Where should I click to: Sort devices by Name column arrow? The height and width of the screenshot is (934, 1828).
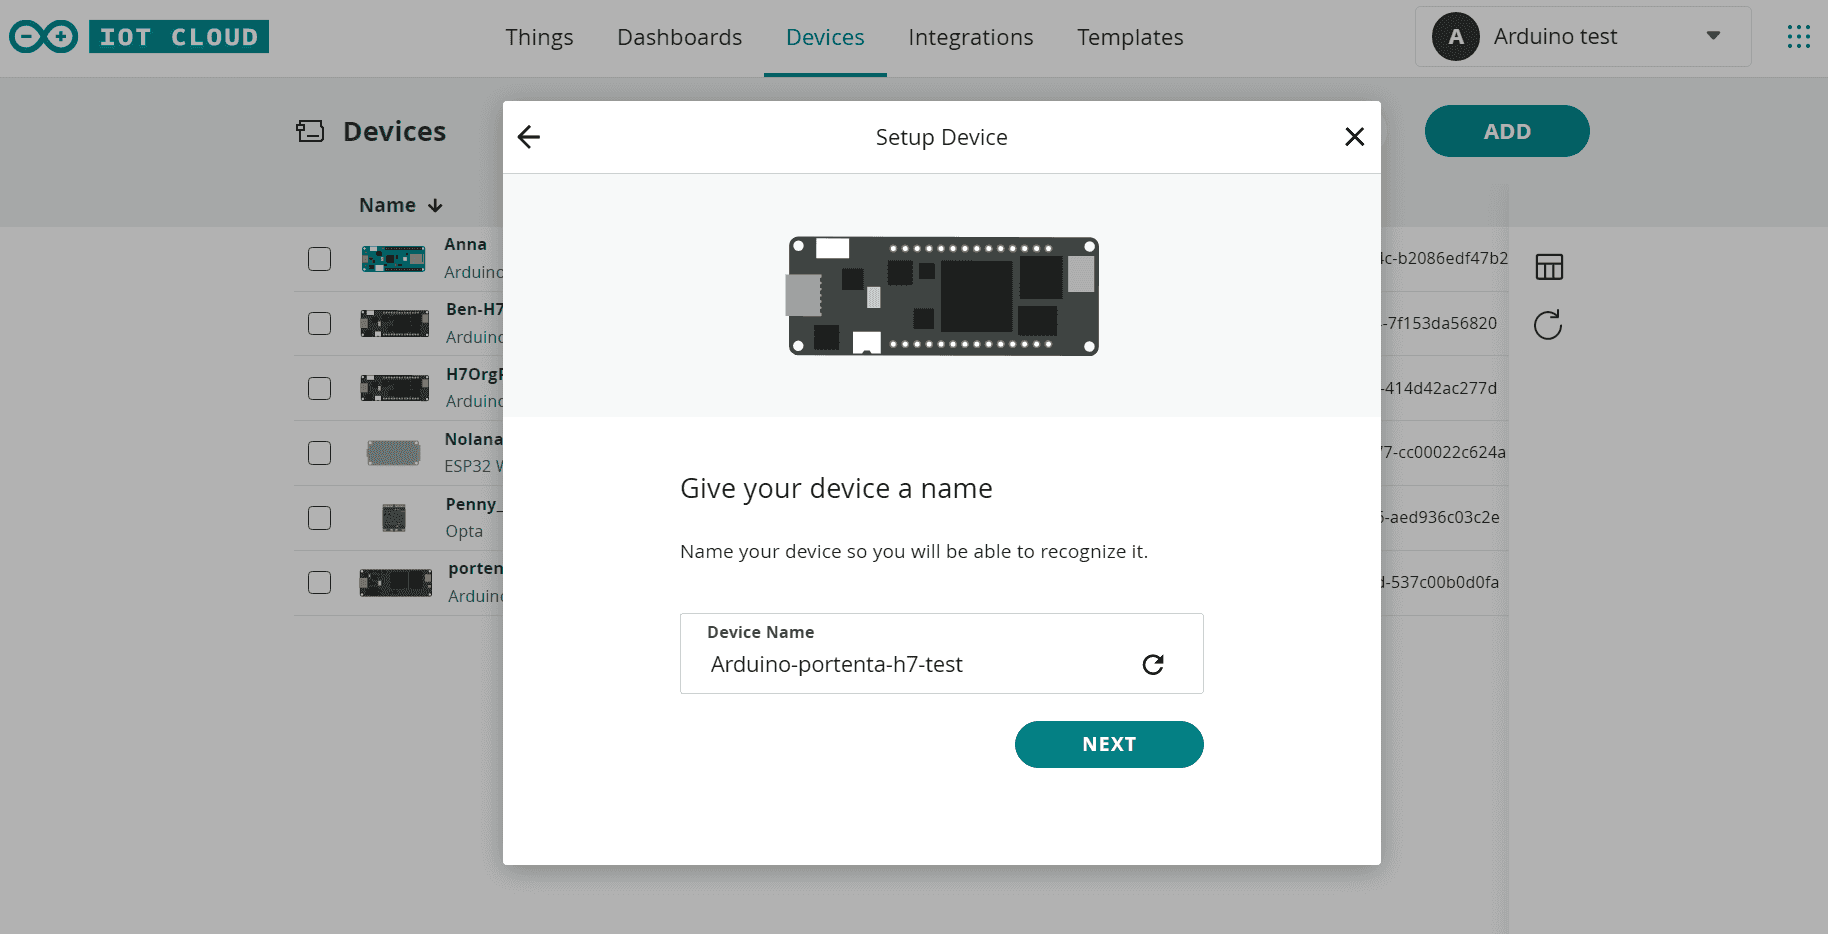(x=435, y=206)
